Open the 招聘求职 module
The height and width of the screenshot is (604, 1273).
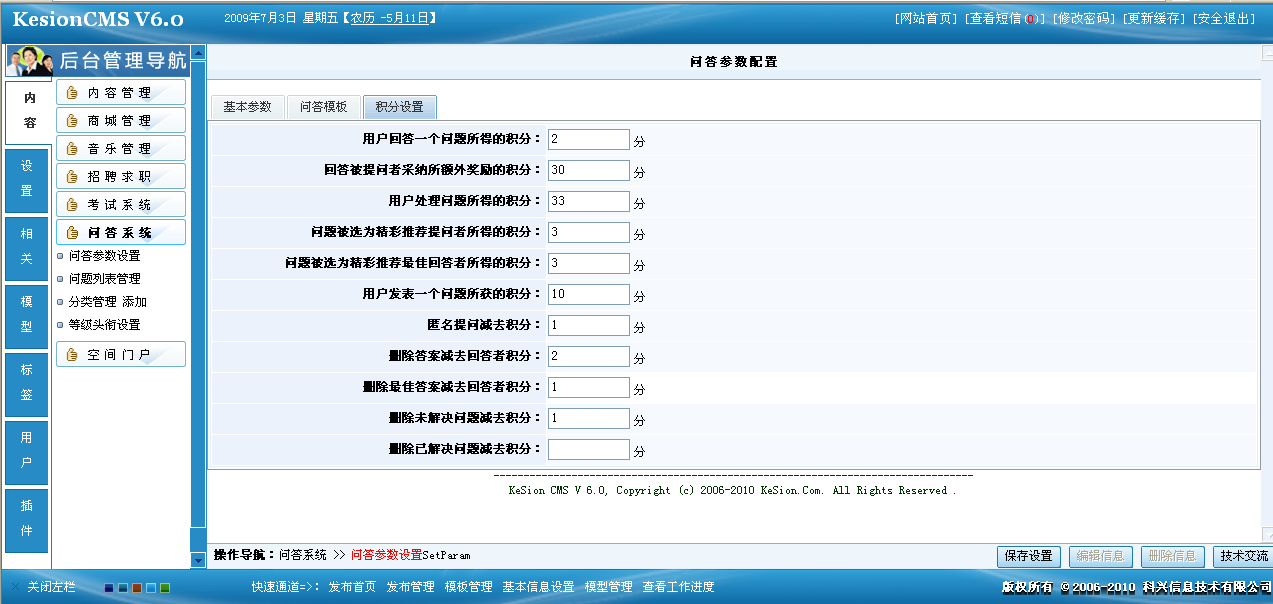coord(120,176)
